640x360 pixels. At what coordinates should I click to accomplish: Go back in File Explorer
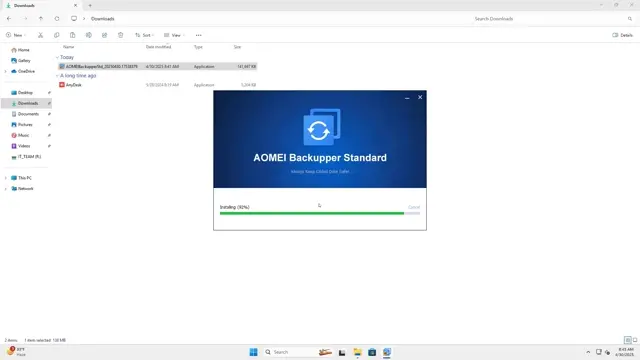9,19
